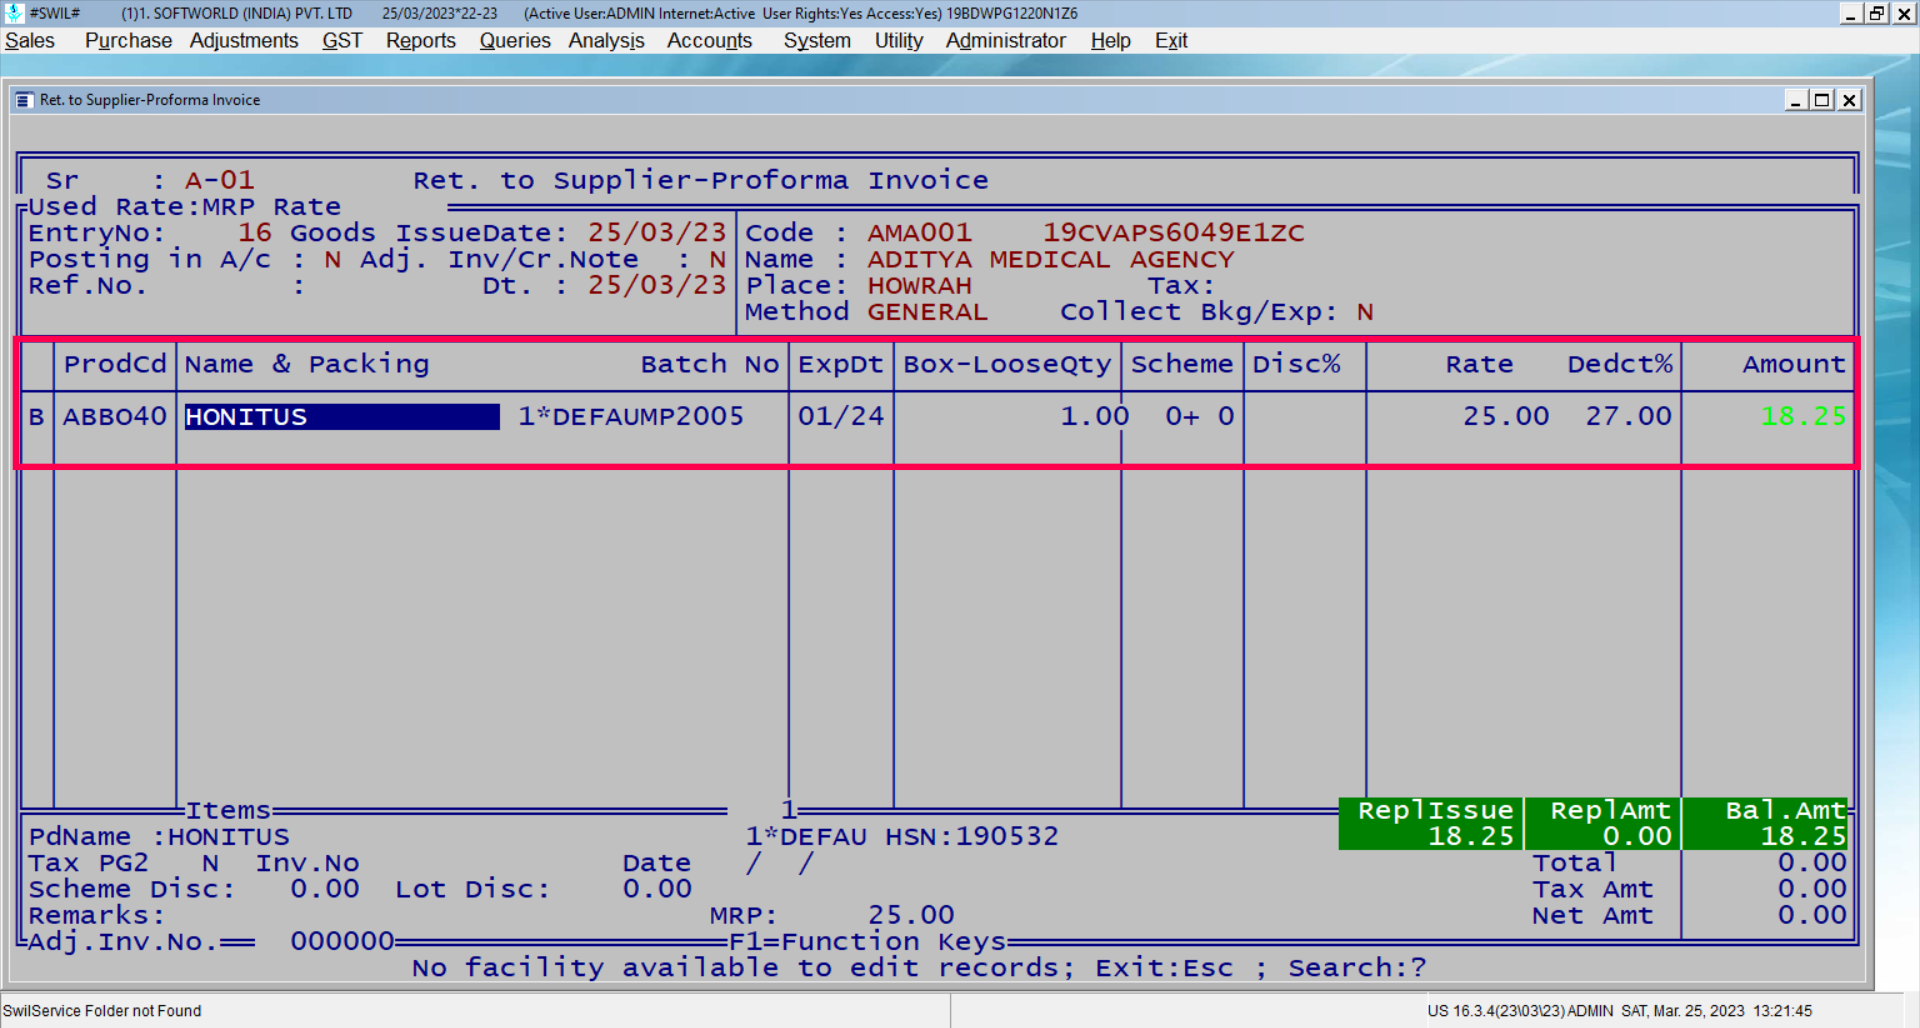Viewport: 1920px width, 1028px height.
Task: Click GSTIN 19CVAPS6049E1ZC
Action: point(1173,233)
